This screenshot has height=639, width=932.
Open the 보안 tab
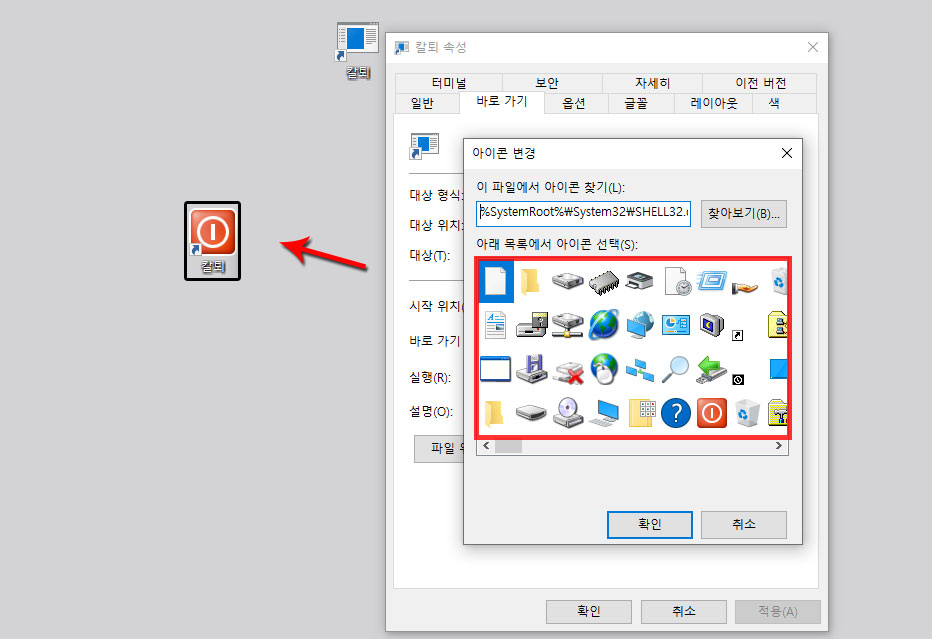tap(549, 82)
